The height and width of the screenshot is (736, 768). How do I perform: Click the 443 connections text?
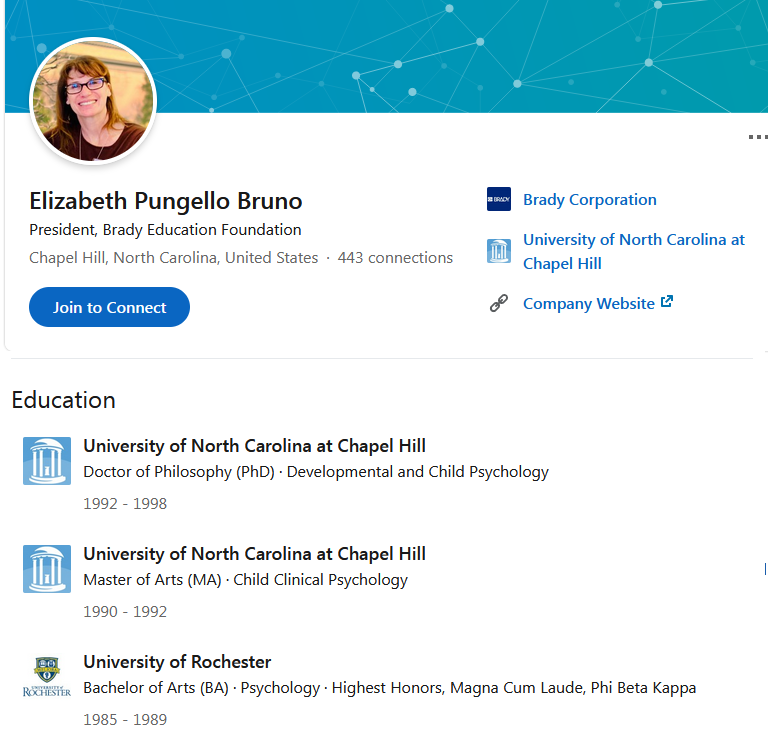tap(395, 258)
